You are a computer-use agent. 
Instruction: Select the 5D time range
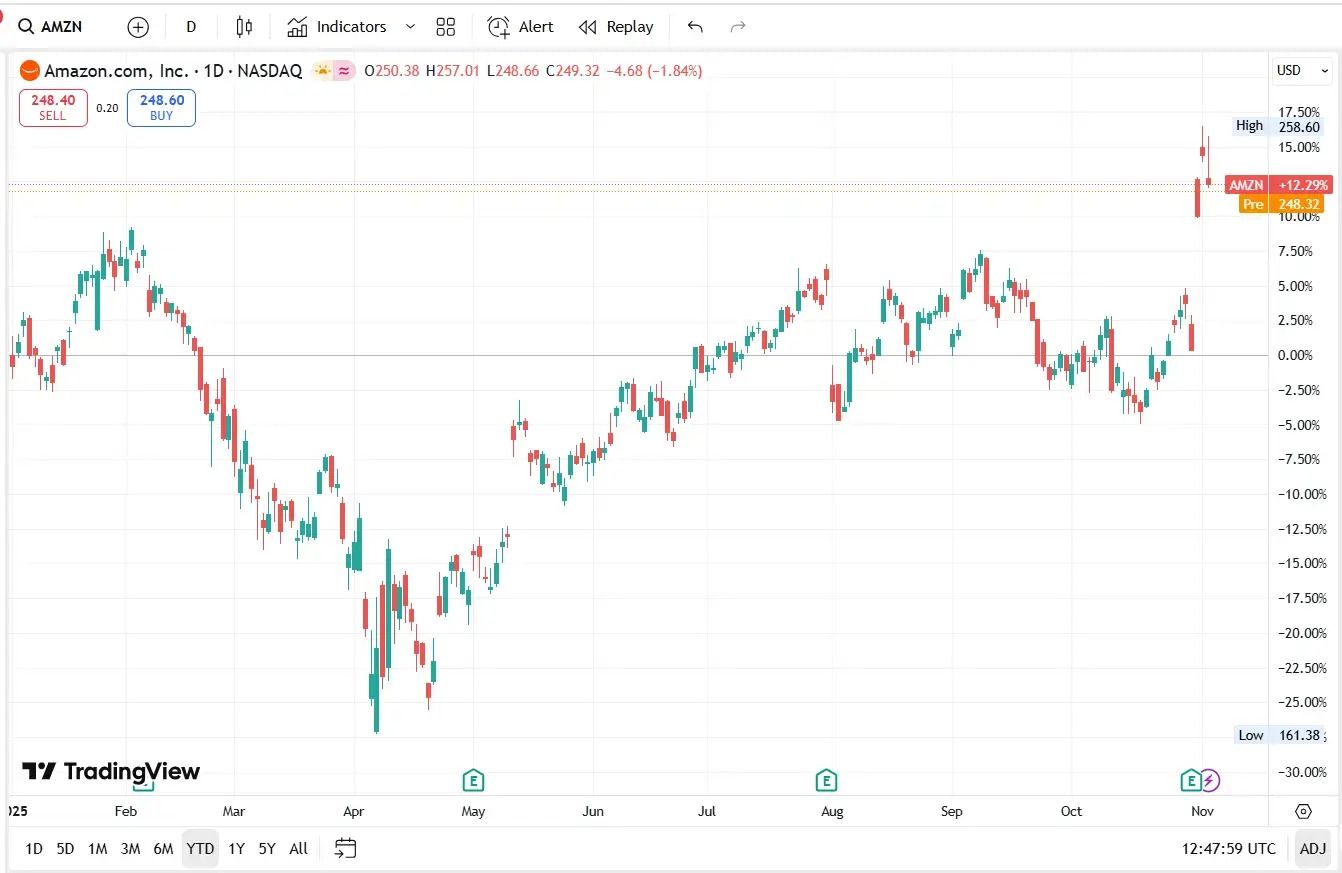[x=65, y=849]
